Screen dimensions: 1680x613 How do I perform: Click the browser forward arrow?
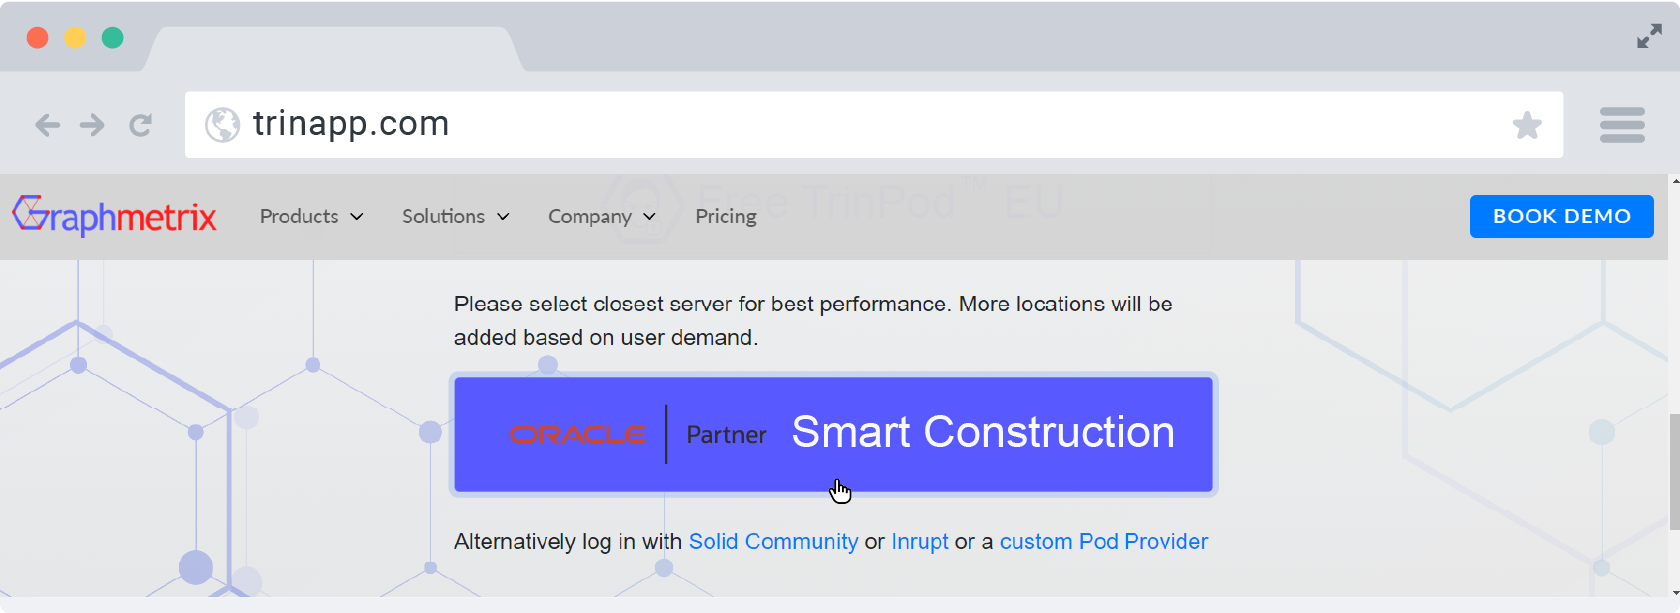pos(92,125)
